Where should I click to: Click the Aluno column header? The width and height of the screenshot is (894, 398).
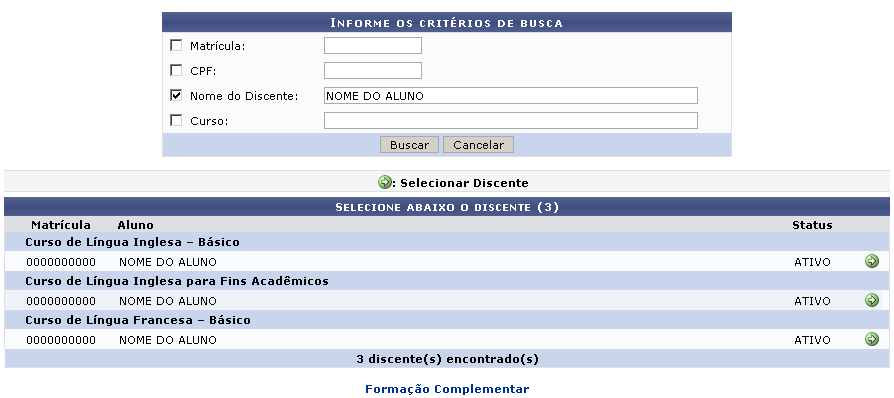click(135, 225)
